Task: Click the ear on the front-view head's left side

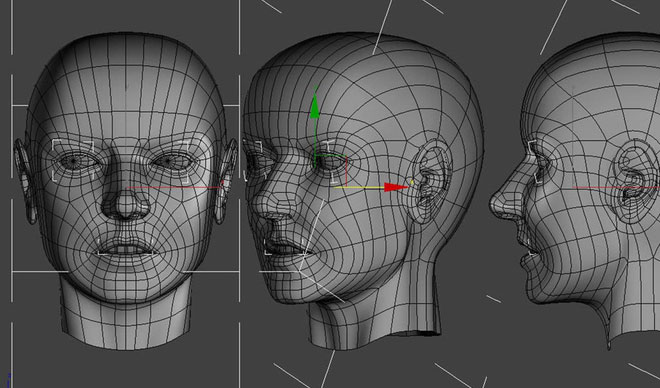Action: coord(24,181)
